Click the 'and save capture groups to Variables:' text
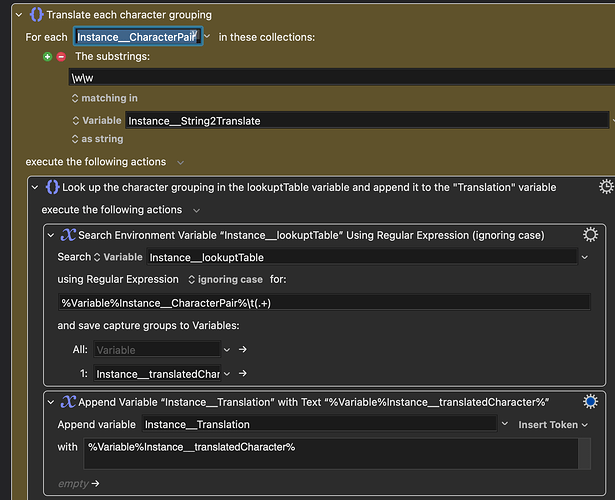 [148, 325]
